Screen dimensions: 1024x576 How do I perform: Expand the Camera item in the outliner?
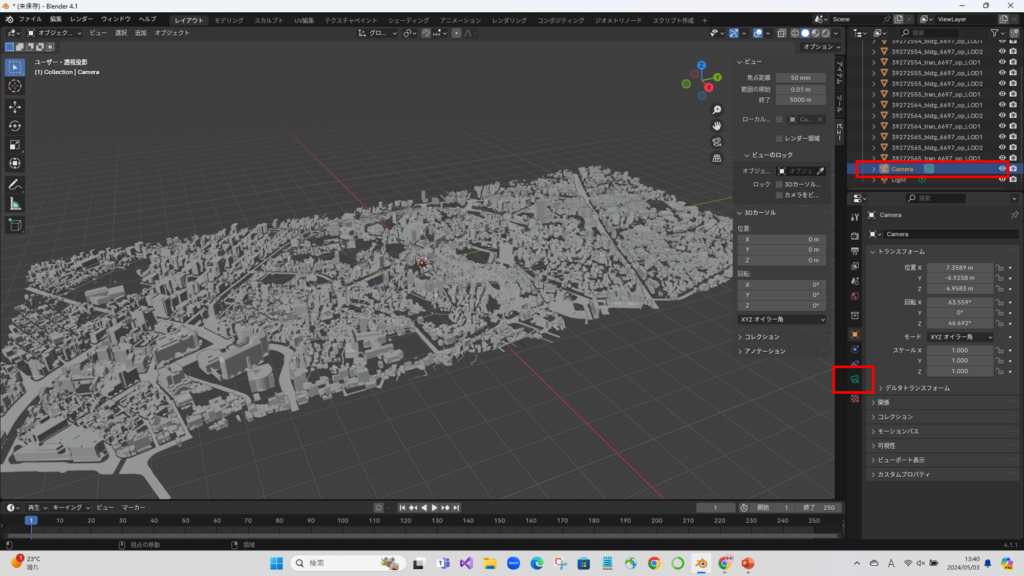pyautogui.click(x=873, y=169)
